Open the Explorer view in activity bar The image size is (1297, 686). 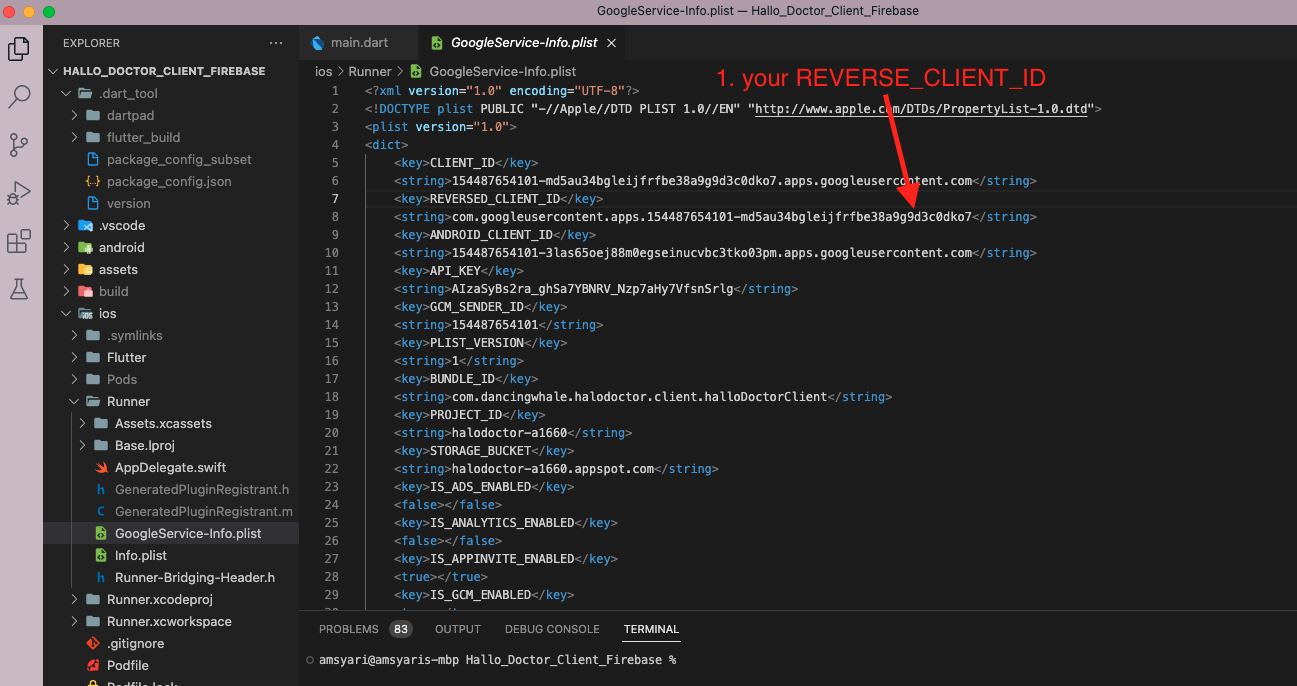tap(19, 48)
